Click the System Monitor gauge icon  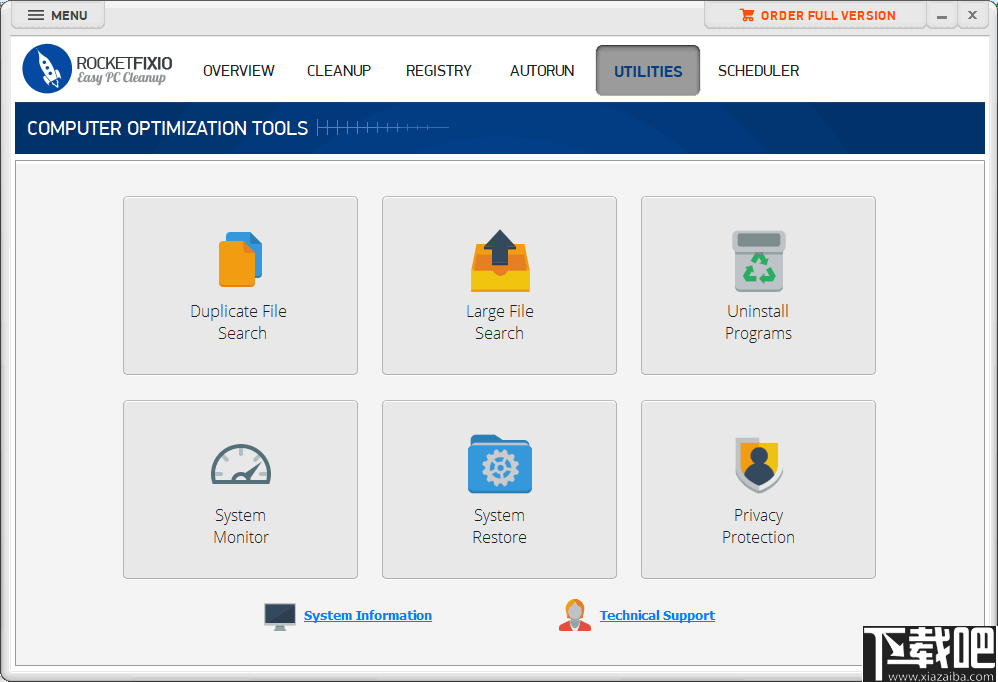point(241,464)
